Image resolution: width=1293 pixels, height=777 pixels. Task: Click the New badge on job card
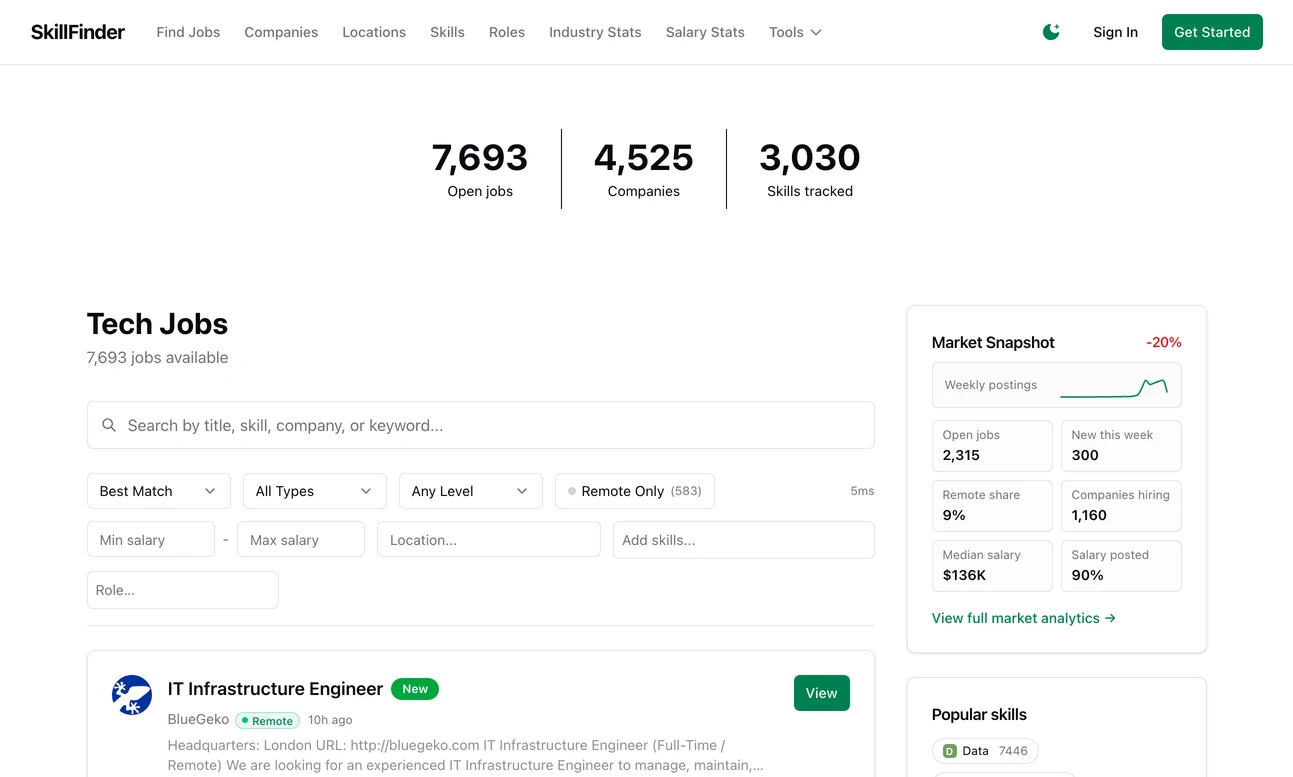click(x=415, y=689)
